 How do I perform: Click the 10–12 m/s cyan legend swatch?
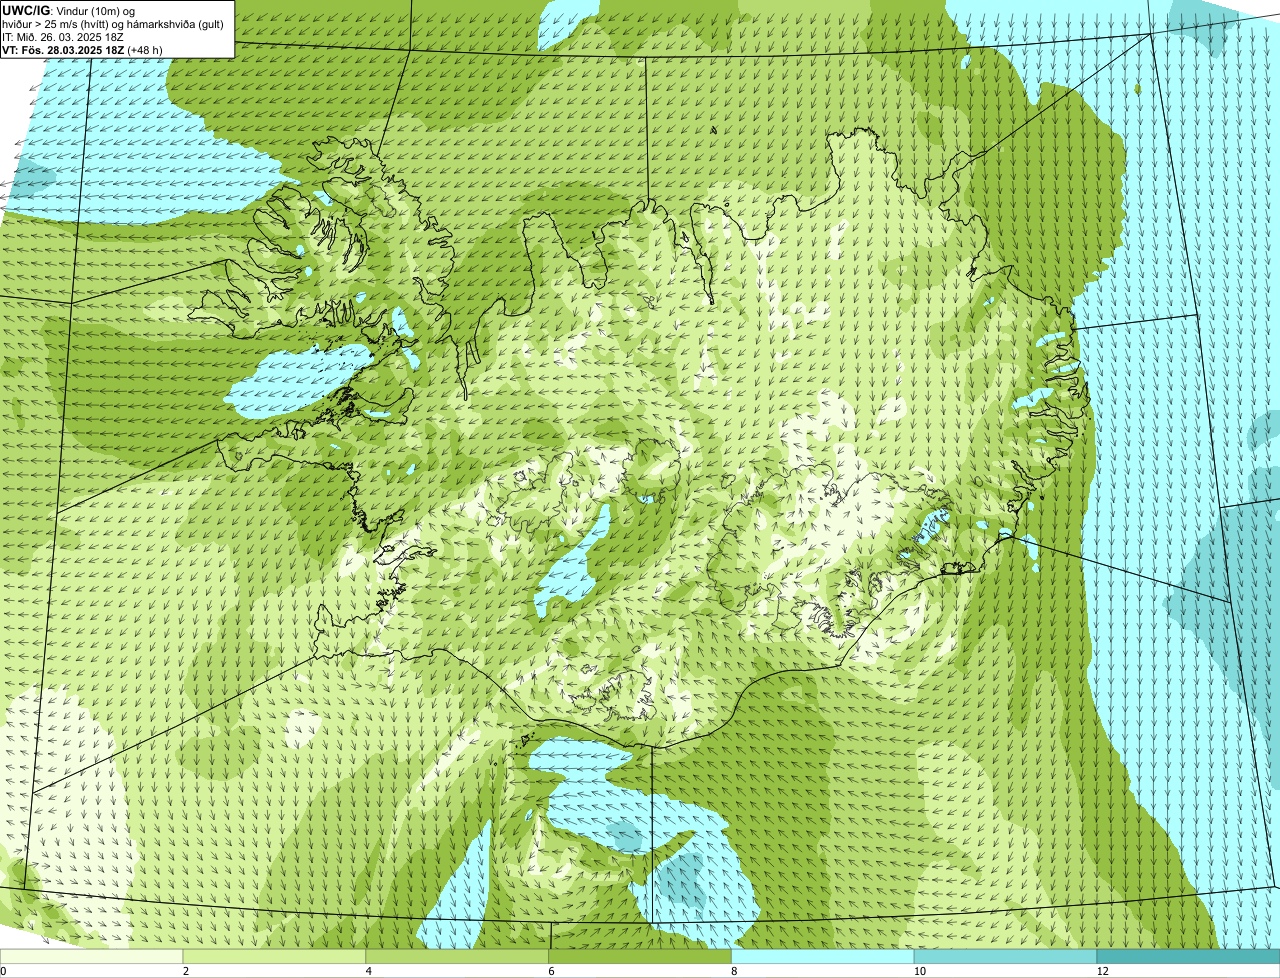point(1005,956)
